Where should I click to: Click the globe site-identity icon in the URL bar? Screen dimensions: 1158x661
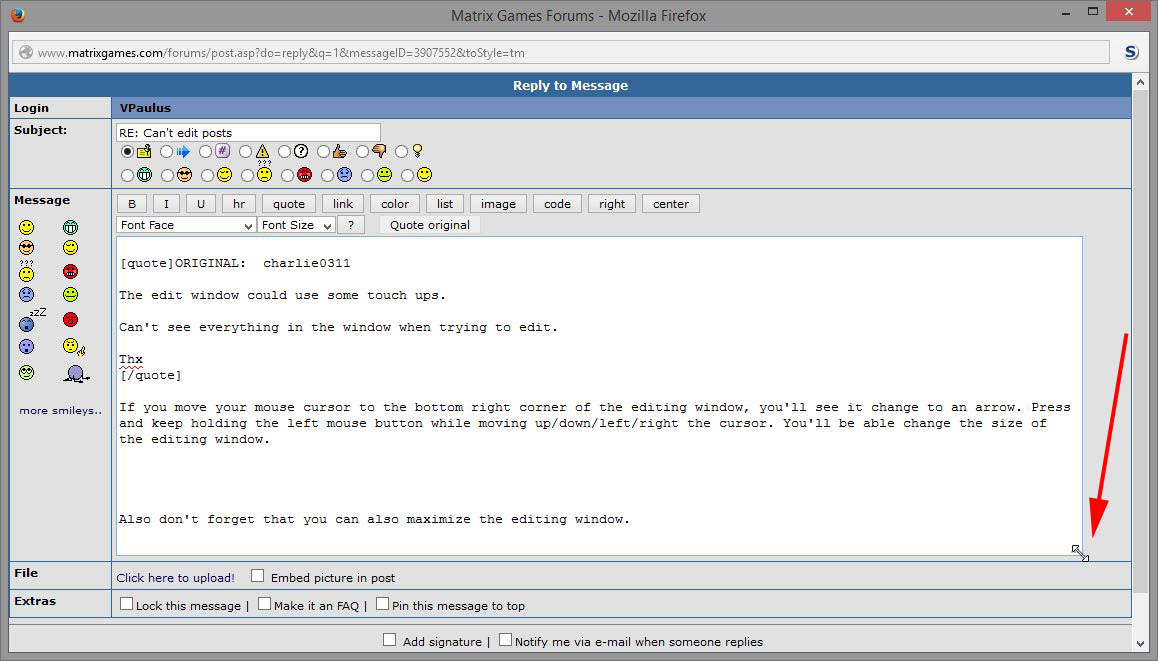click(26, 52)
